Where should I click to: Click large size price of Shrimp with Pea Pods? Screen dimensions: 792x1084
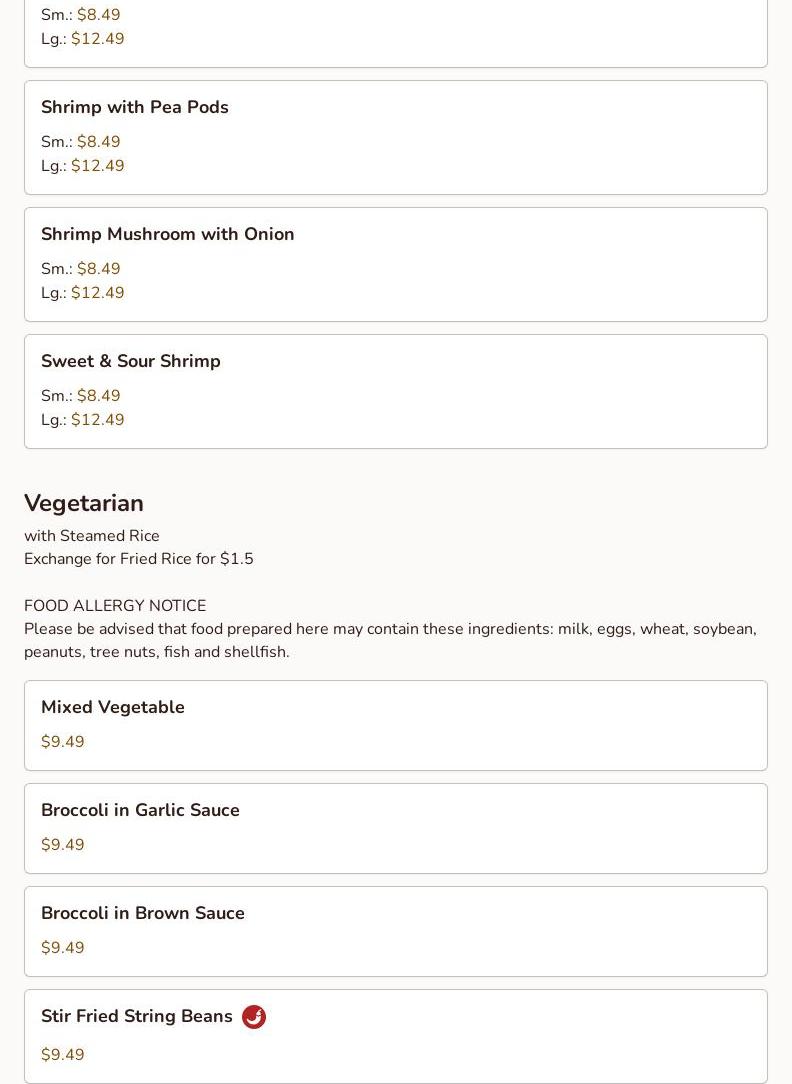click(97, 166)
